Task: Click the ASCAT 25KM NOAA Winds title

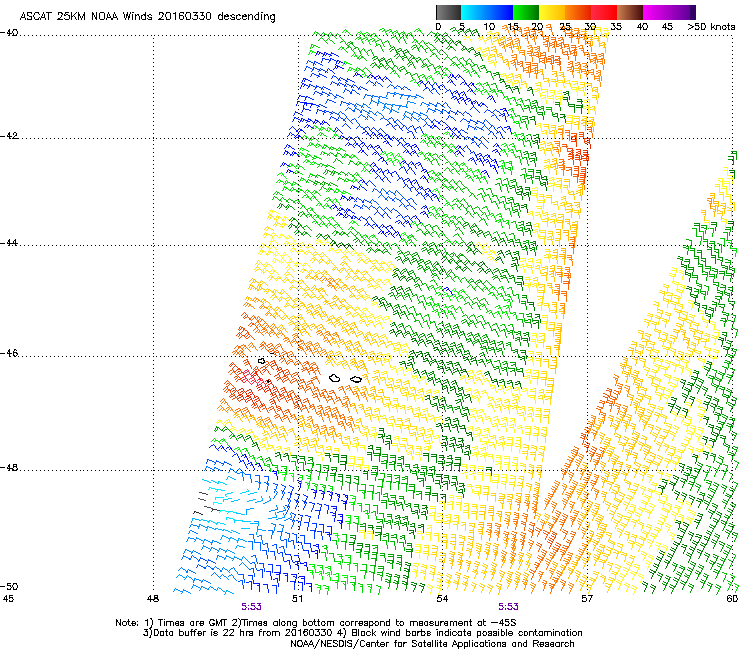Action: (x=147, y=17)
